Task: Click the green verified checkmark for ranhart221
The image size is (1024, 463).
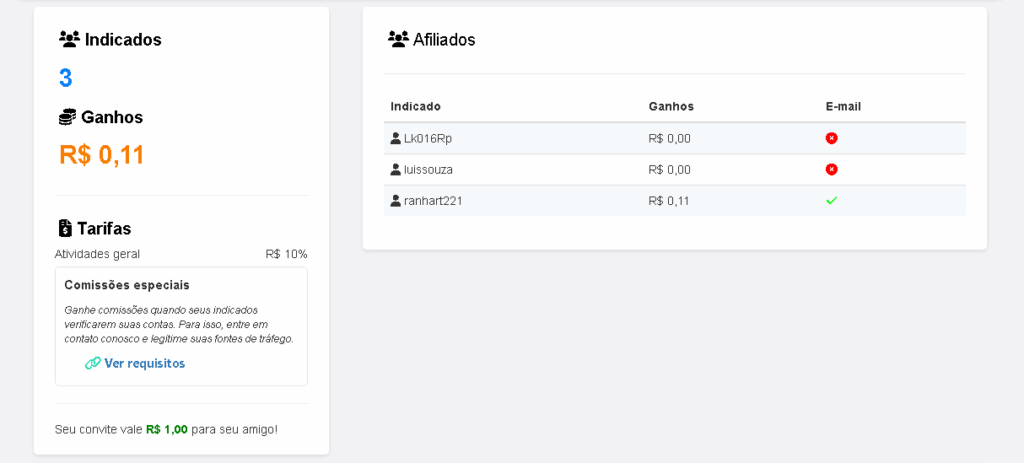Action: tap(831, 201)
